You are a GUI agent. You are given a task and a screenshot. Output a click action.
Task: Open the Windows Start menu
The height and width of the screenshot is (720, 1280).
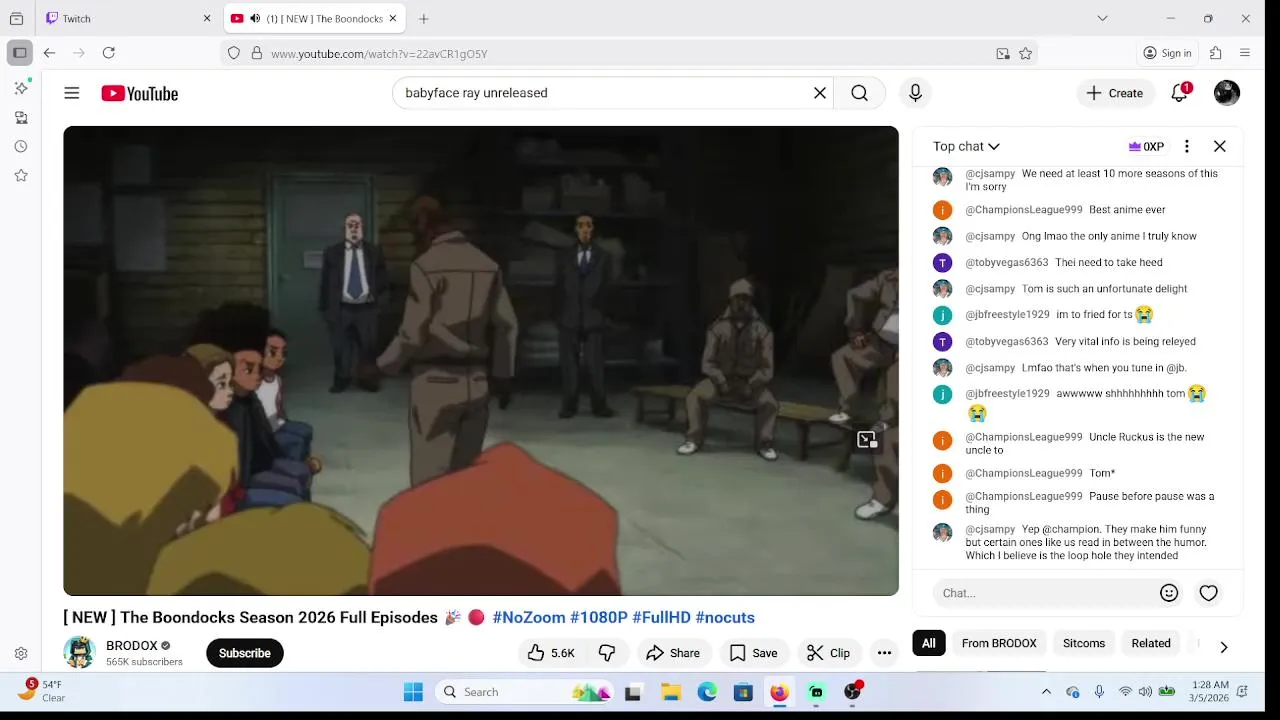pyautogui.click(x=413, y=692)
